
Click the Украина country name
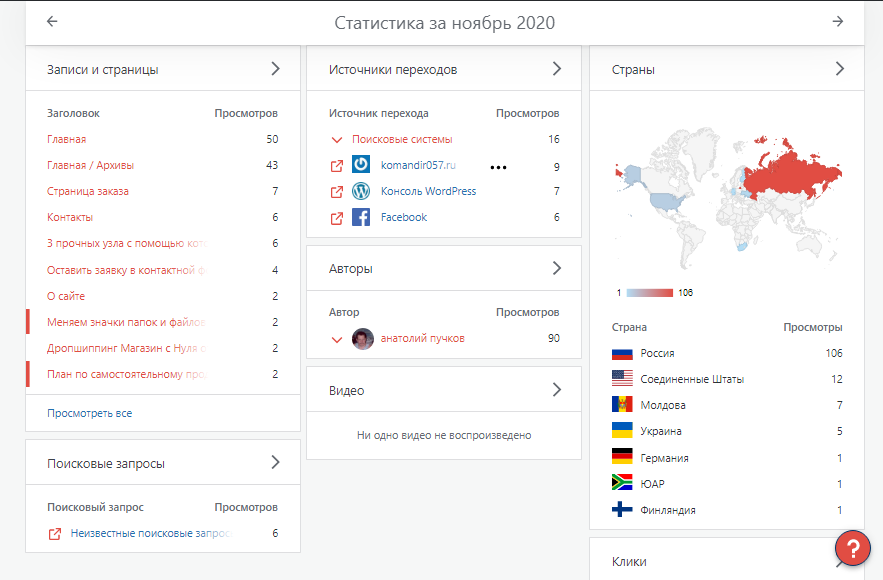tap(661, 431)
